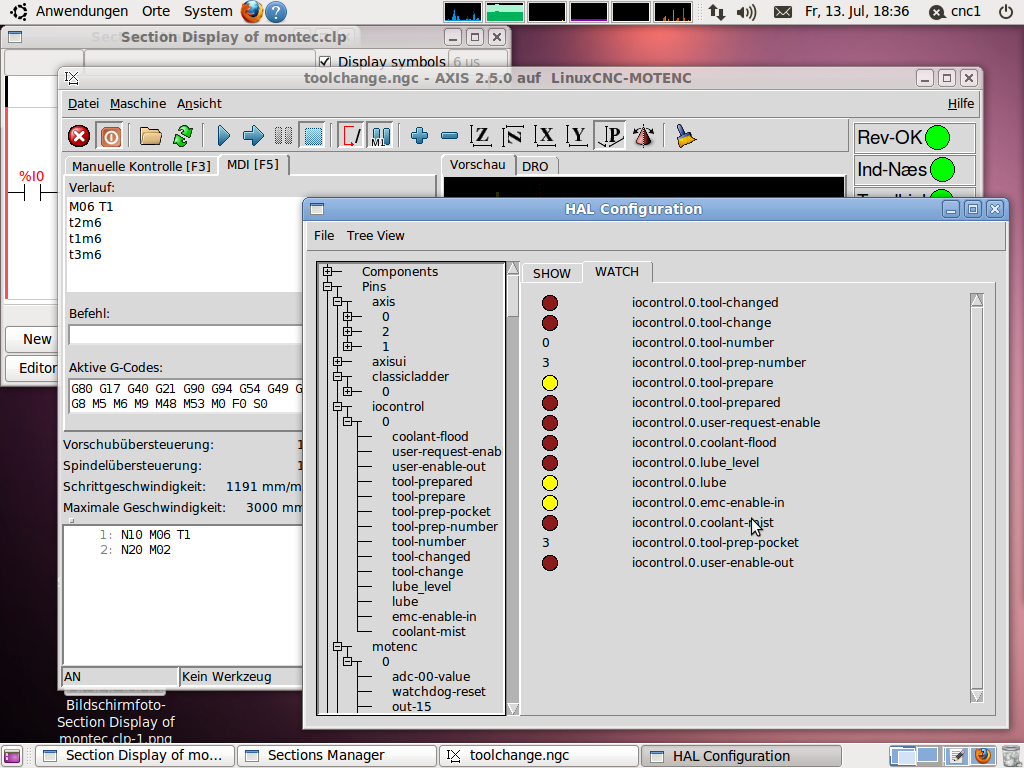Viewport: 1024px width, 768px height.
Task: Open power menu in top panel
Action: coord(1006,12)
